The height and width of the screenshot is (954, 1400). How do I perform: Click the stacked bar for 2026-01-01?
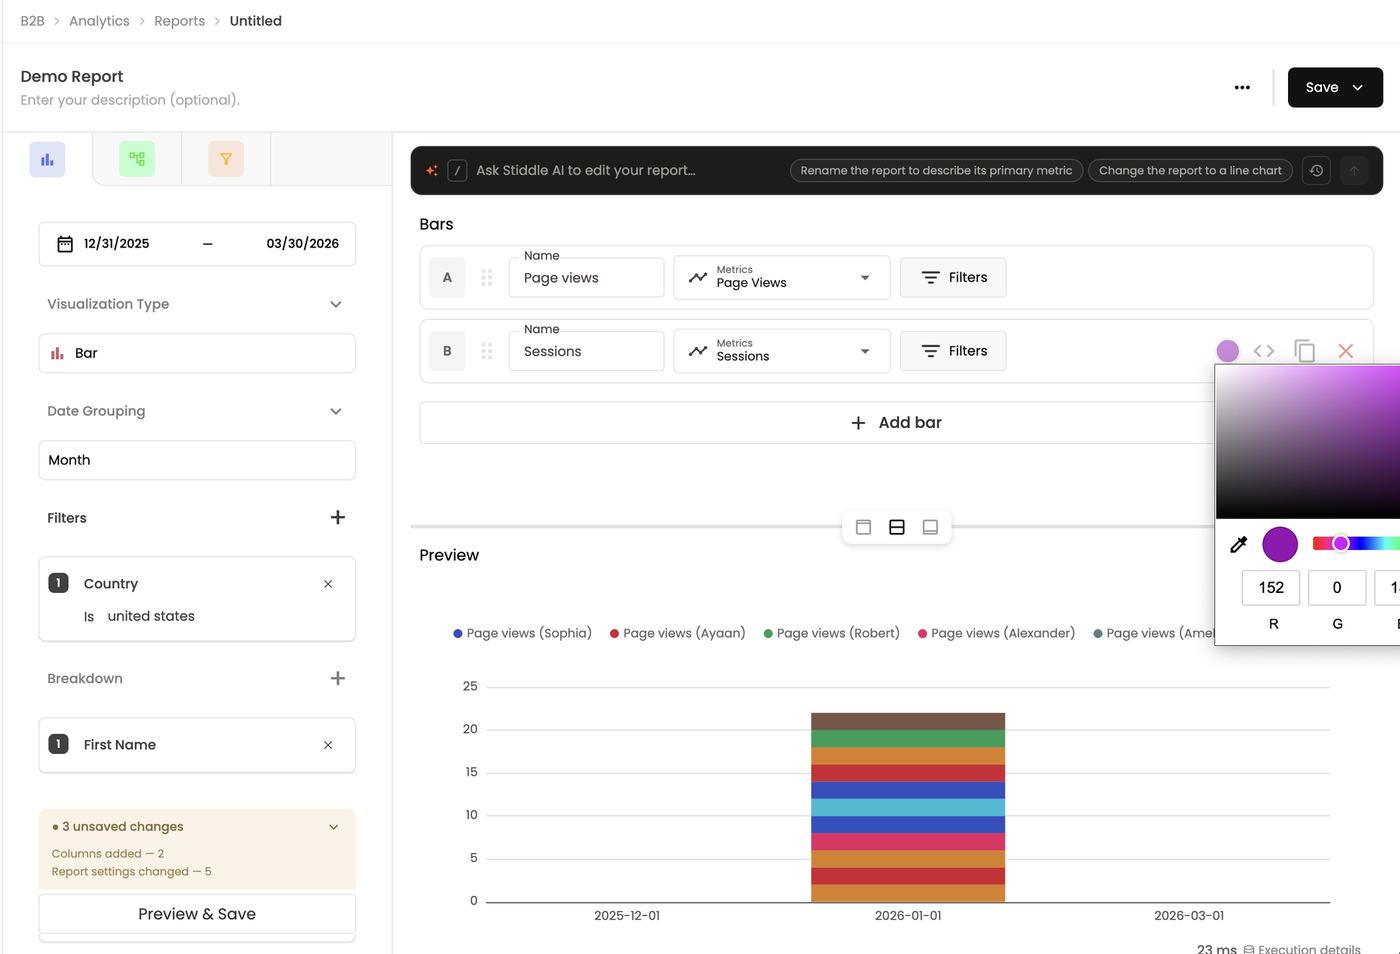pyautogui.click(x=908, y=807)
